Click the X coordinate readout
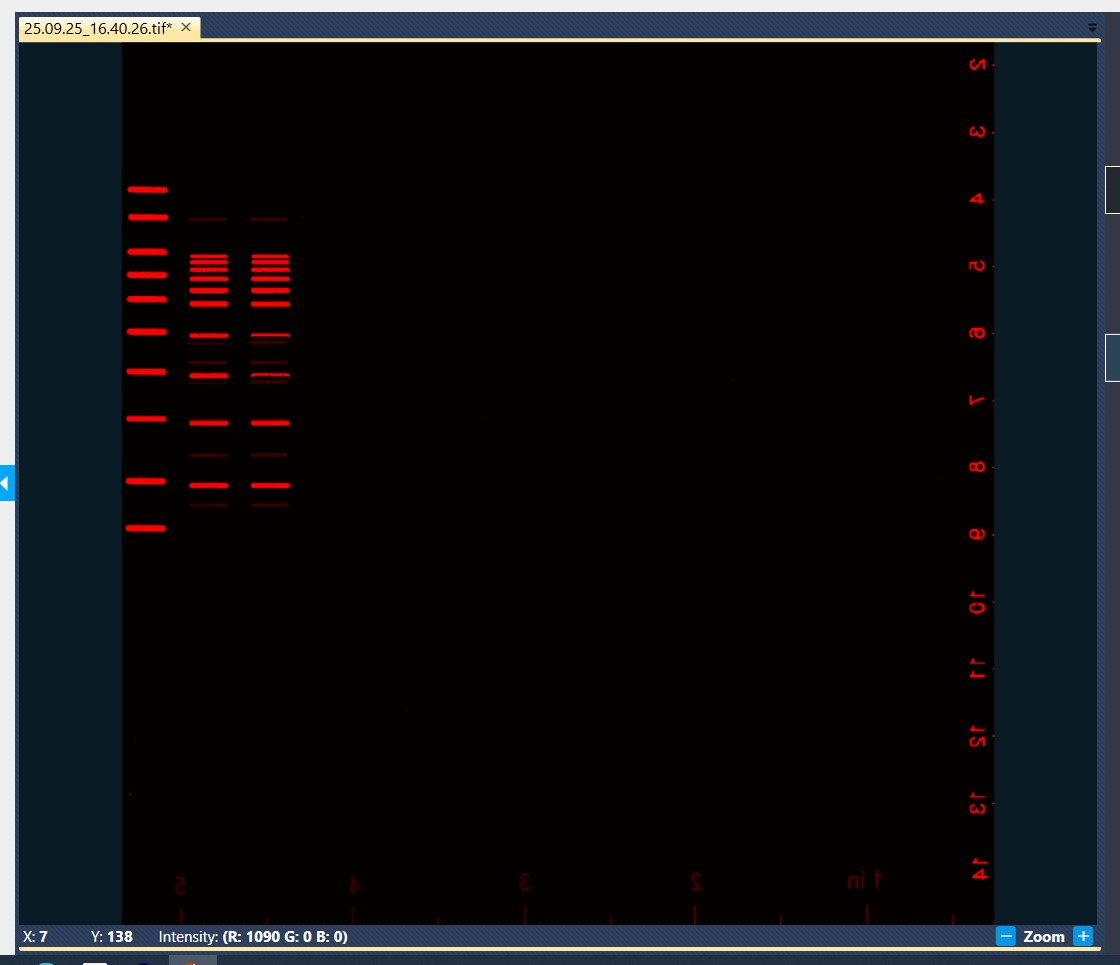 pos(35,937)
